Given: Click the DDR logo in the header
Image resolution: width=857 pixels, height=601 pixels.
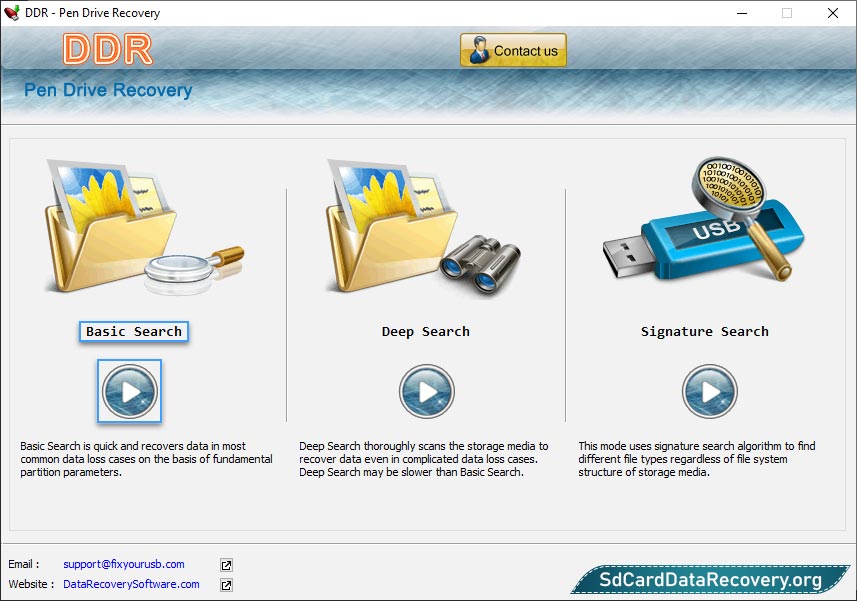Looking at the screenshot, I should (x=107, y=50).
